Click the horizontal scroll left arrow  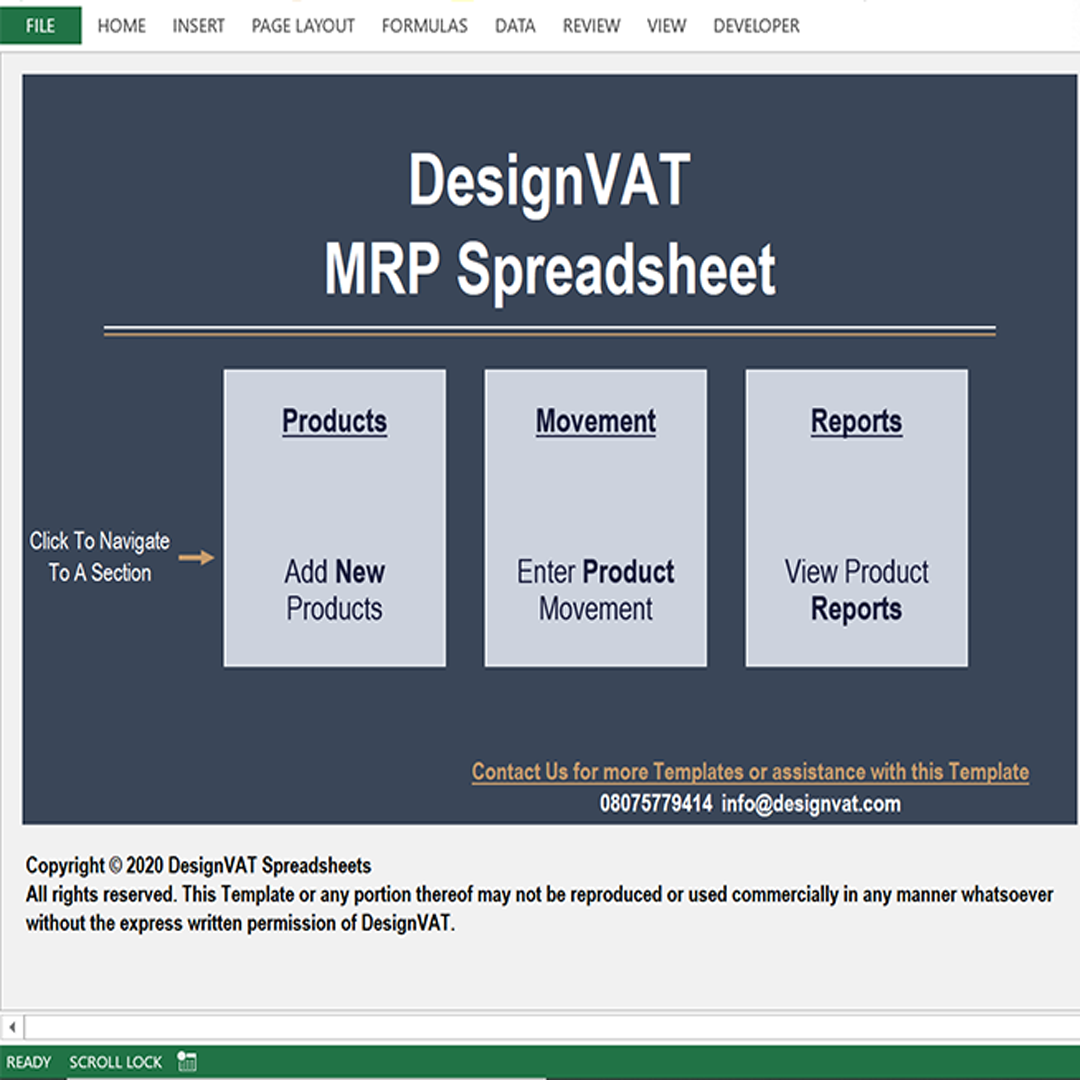tap(12, 1027)
